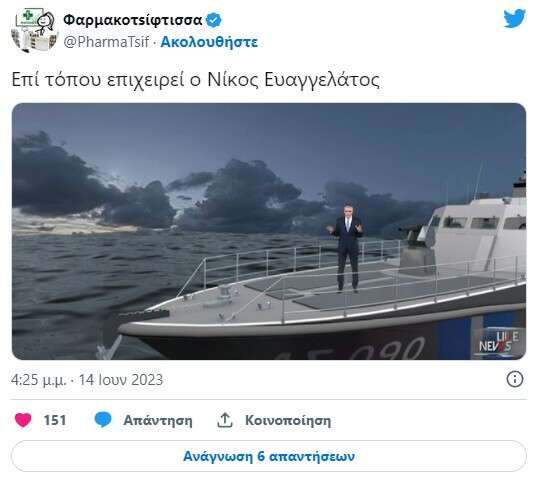Click the Ανάγνωση 6 απαντήσεων button
Viewport: 535px width, 478px height.
coord(269,456)
